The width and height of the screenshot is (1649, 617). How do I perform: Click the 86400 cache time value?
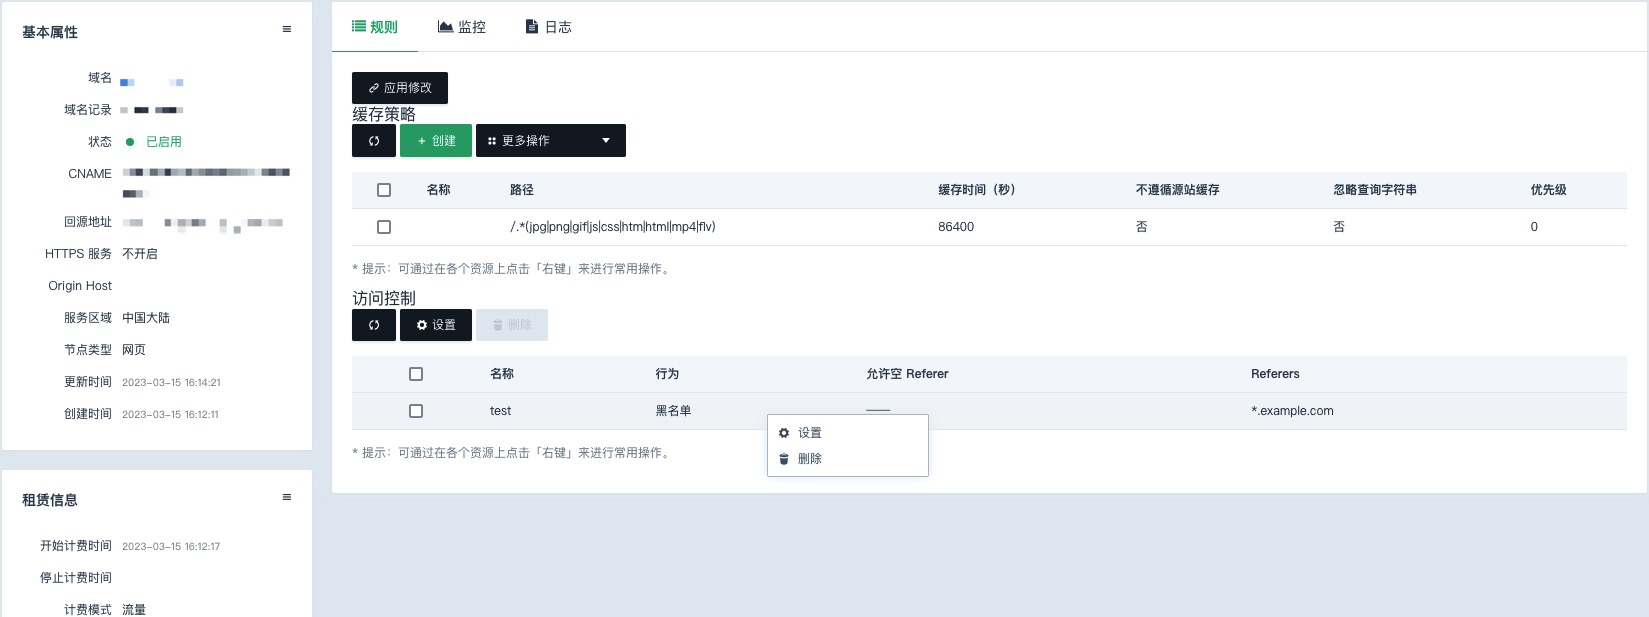(x=956, y=227)
